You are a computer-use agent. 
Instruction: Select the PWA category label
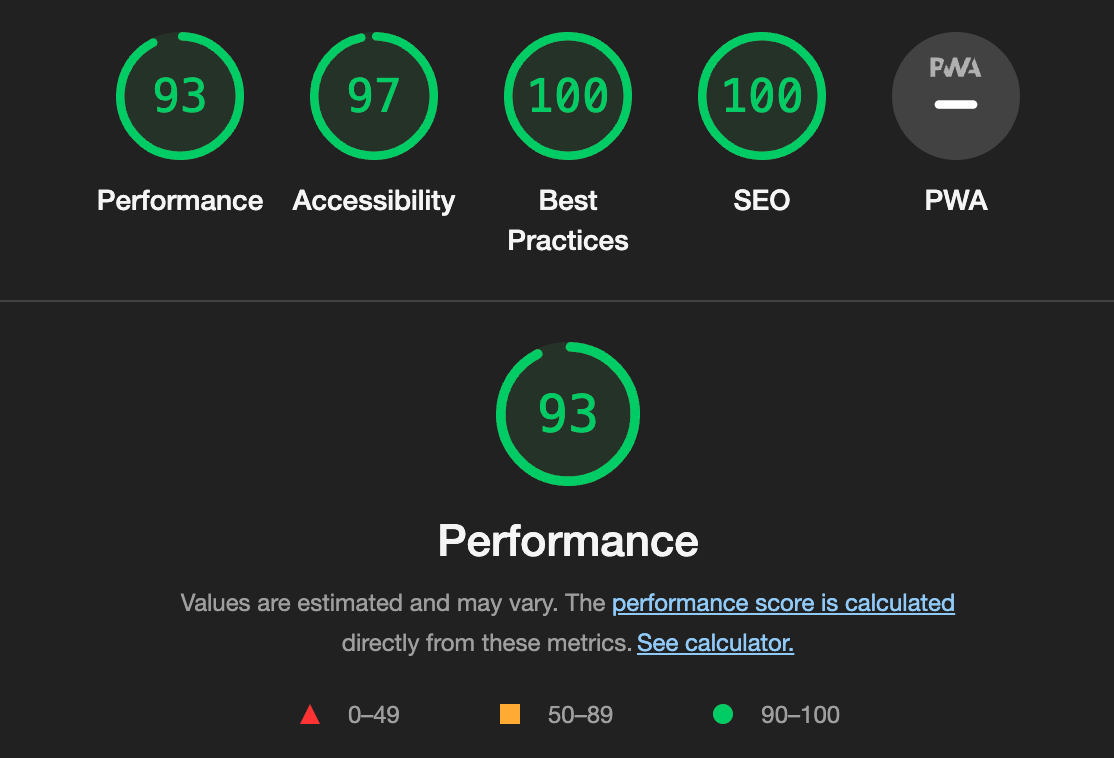pyautogui.click(x=956, y=201)
